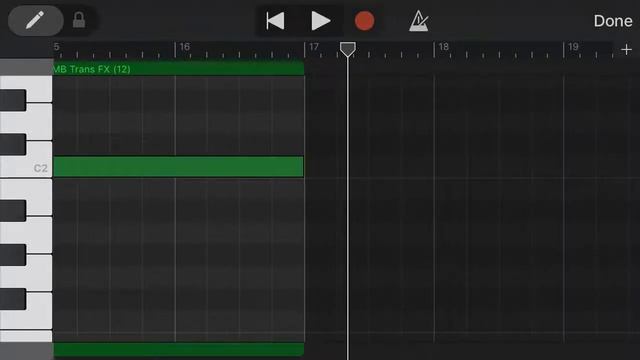Screen dimensions: 640x360
Task: Click bar 17 on the ruler
Action: 313,47
